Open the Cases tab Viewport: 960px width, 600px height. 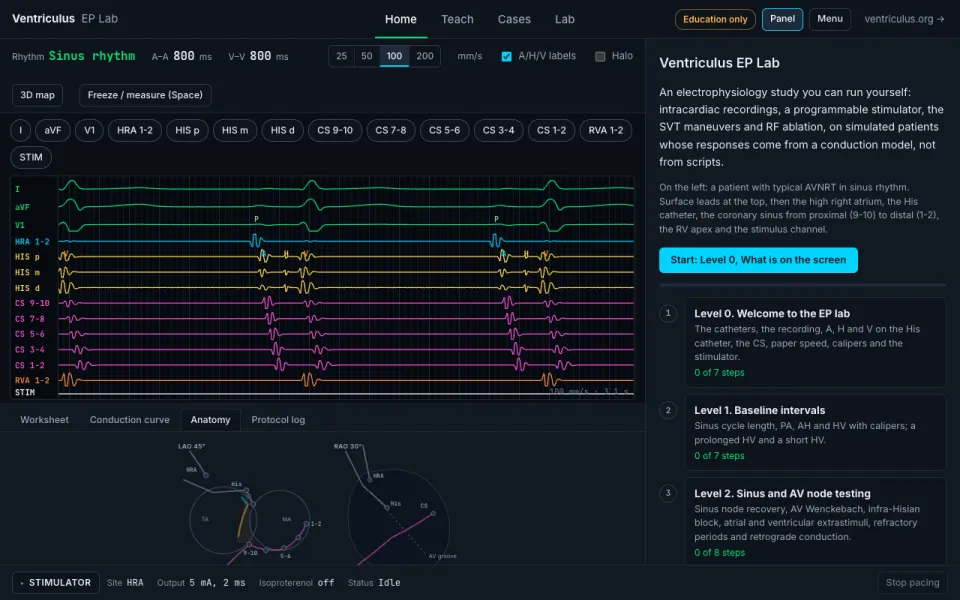point(514,19)
